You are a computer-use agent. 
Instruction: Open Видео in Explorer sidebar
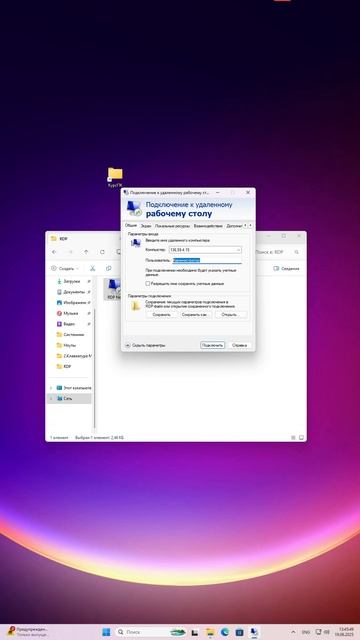point(69,324)
